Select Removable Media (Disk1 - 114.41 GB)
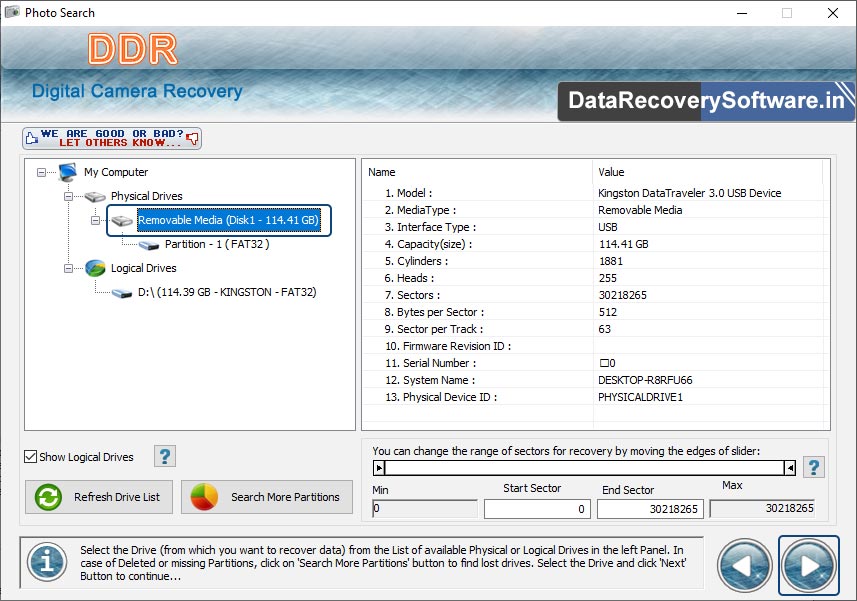This screenshot has width=857, height=601. pos(228,220)
